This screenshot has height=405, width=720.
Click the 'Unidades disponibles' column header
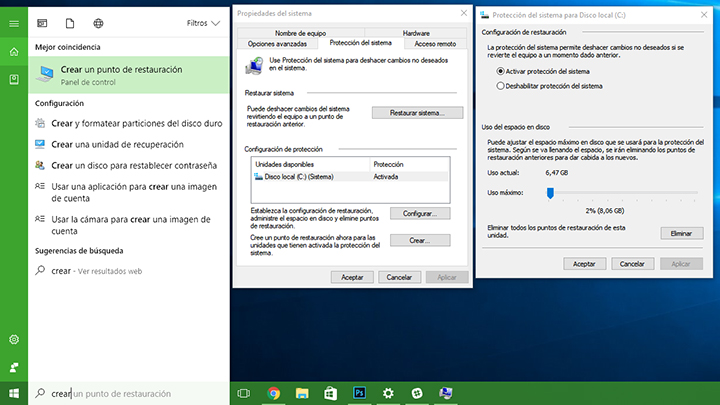point(310,164)
